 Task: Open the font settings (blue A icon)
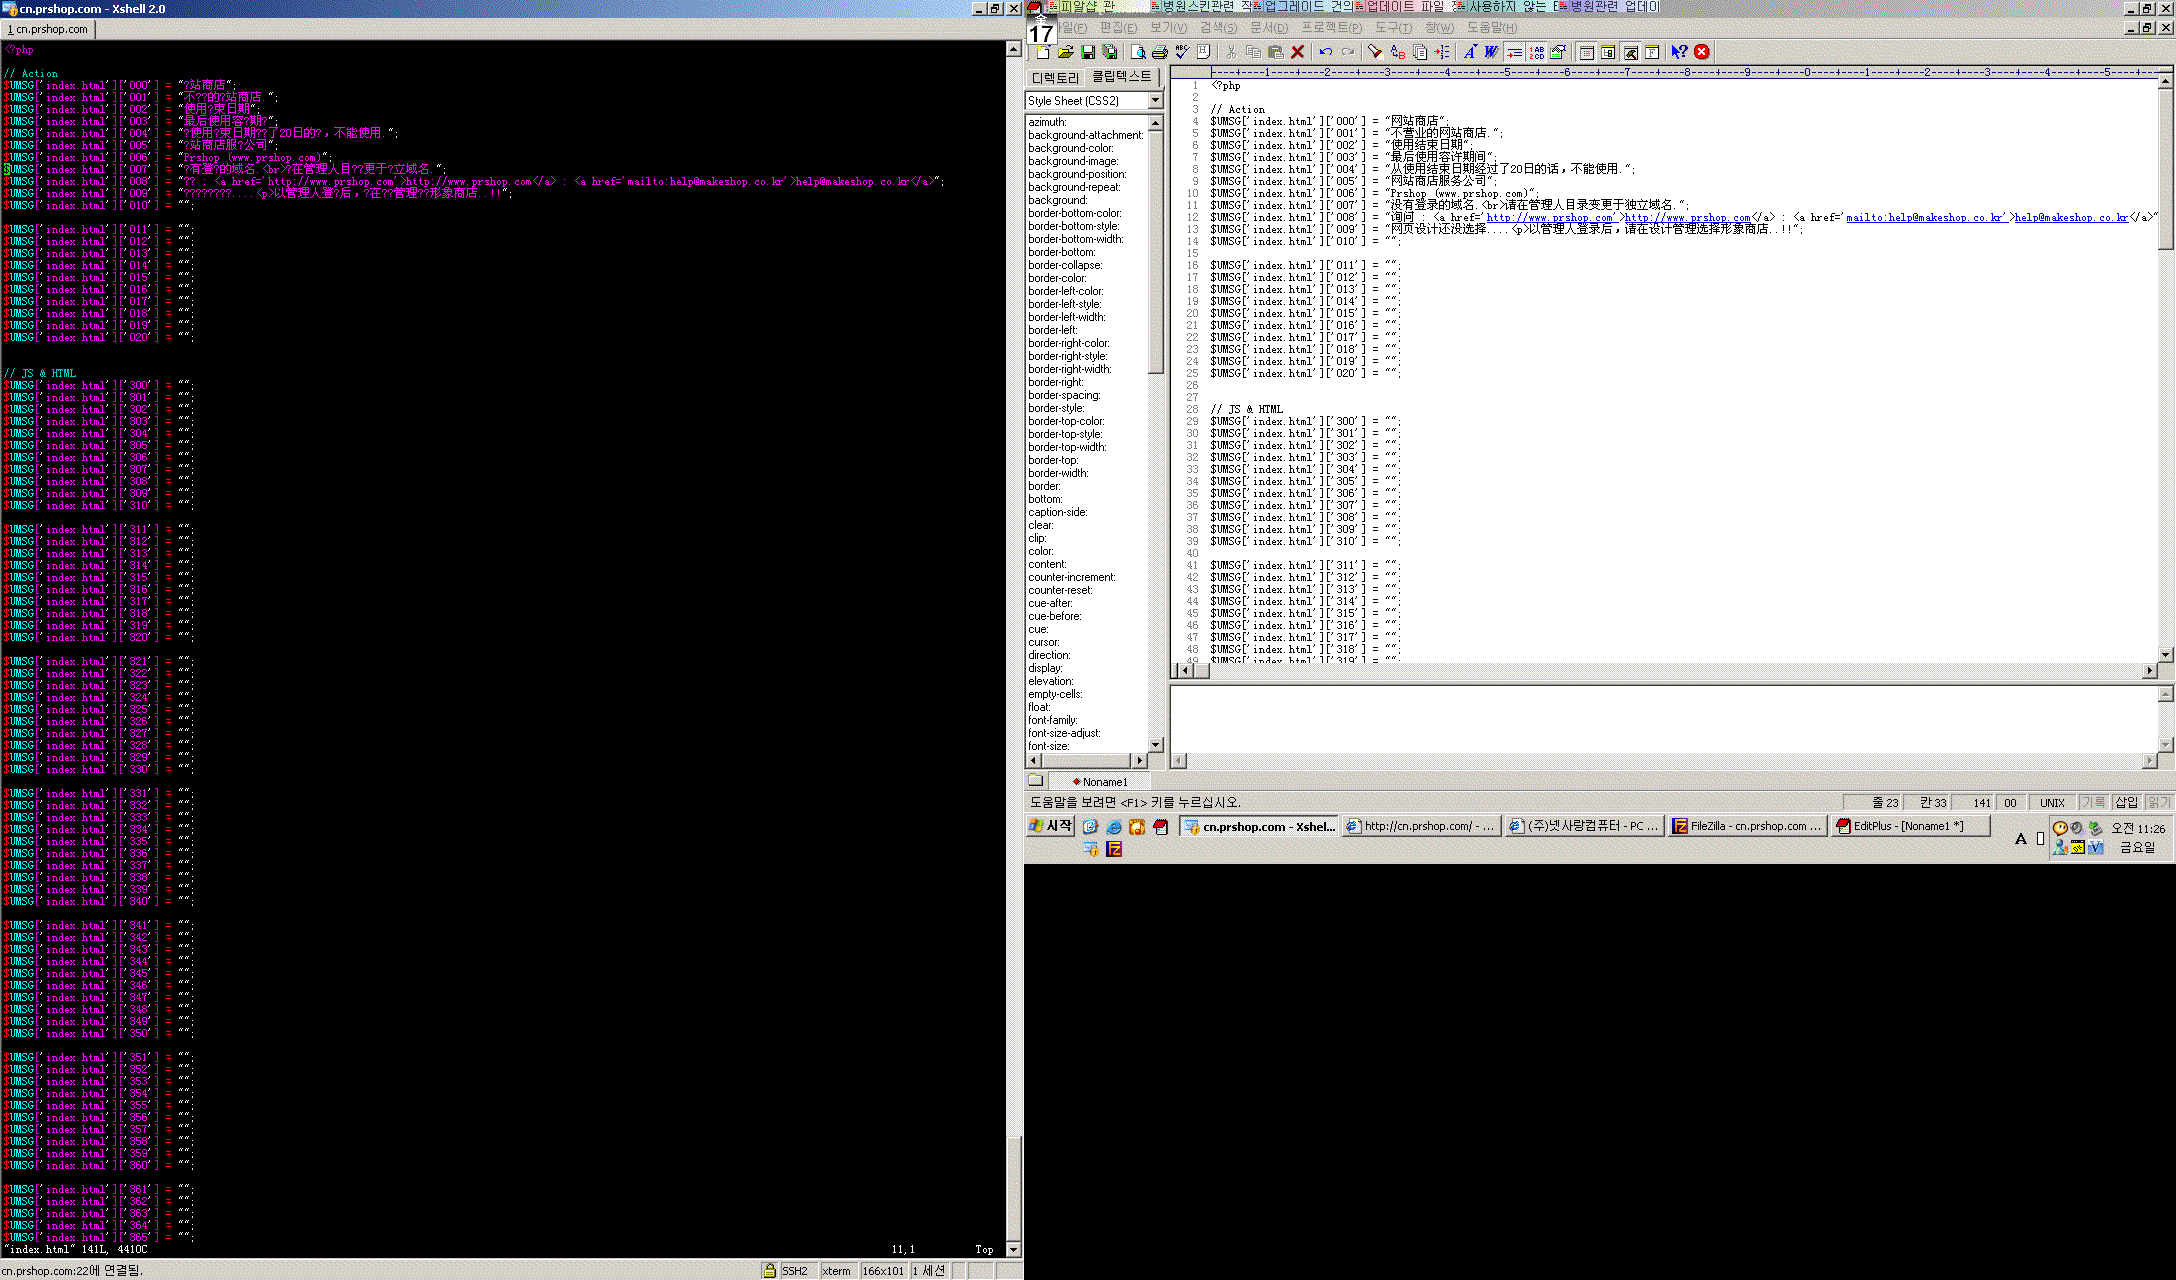1470,52
